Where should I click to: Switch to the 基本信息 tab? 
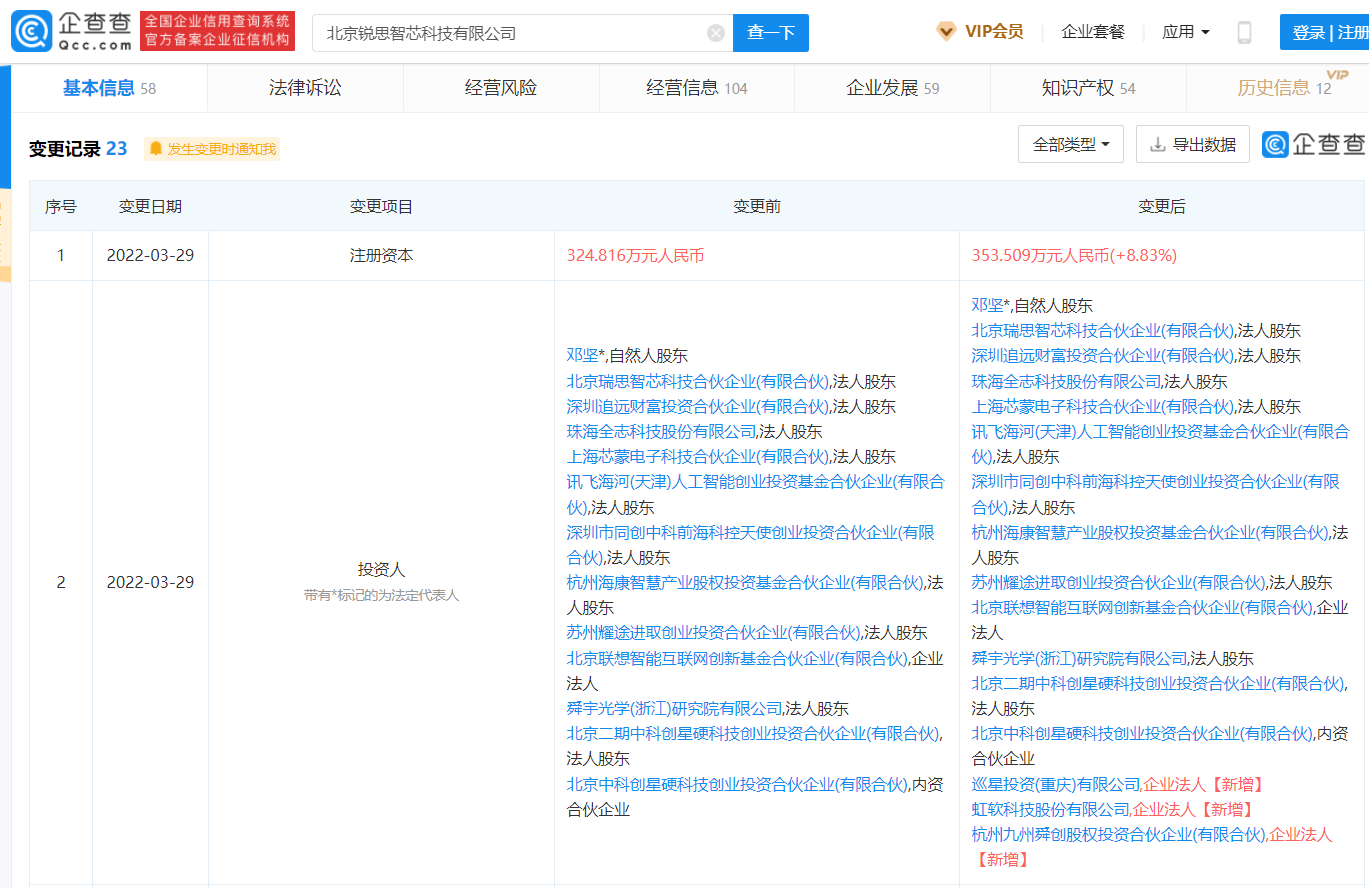[109, 88]
